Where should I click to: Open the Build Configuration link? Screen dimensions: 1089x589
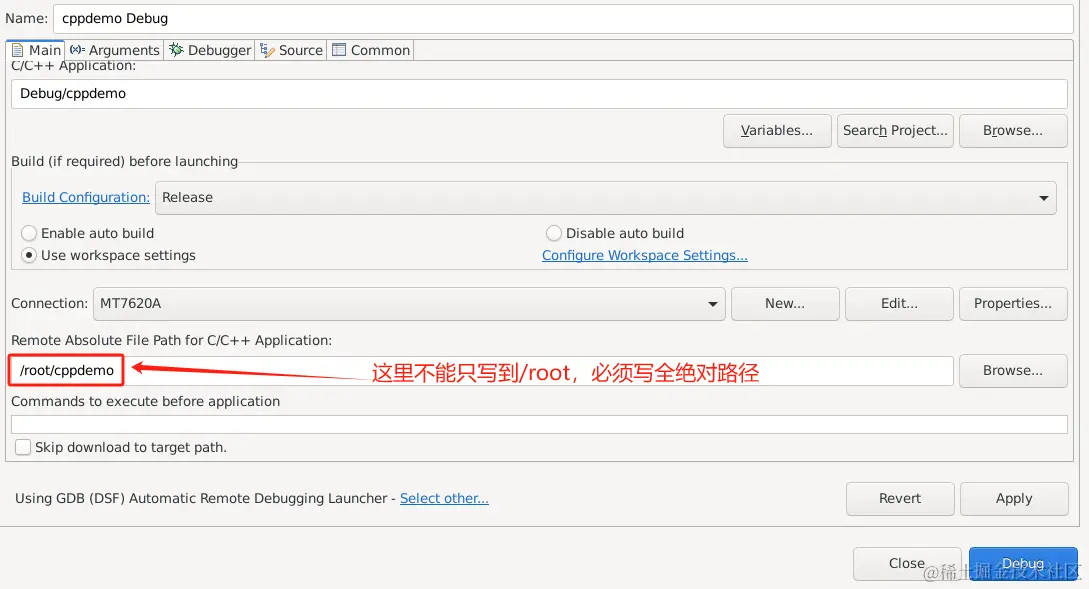pyautogui.click(x=86, y=197)
